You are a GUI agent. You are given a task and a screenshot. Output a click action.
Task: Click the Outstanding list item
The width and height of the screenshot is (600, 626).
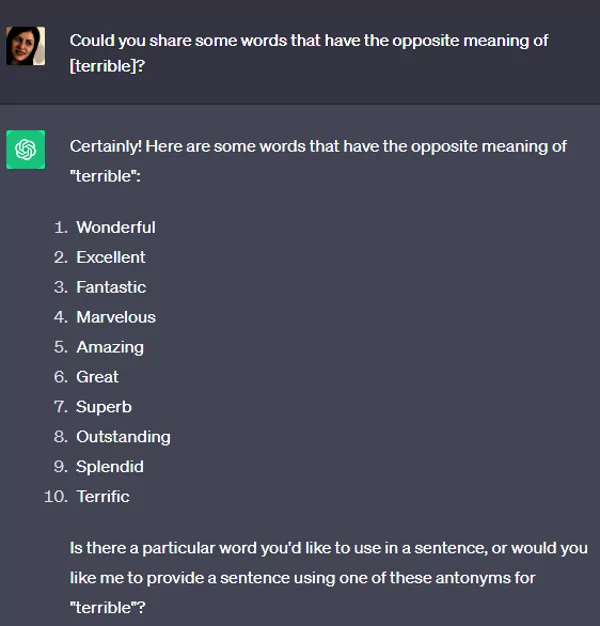[x=123, y=437]
